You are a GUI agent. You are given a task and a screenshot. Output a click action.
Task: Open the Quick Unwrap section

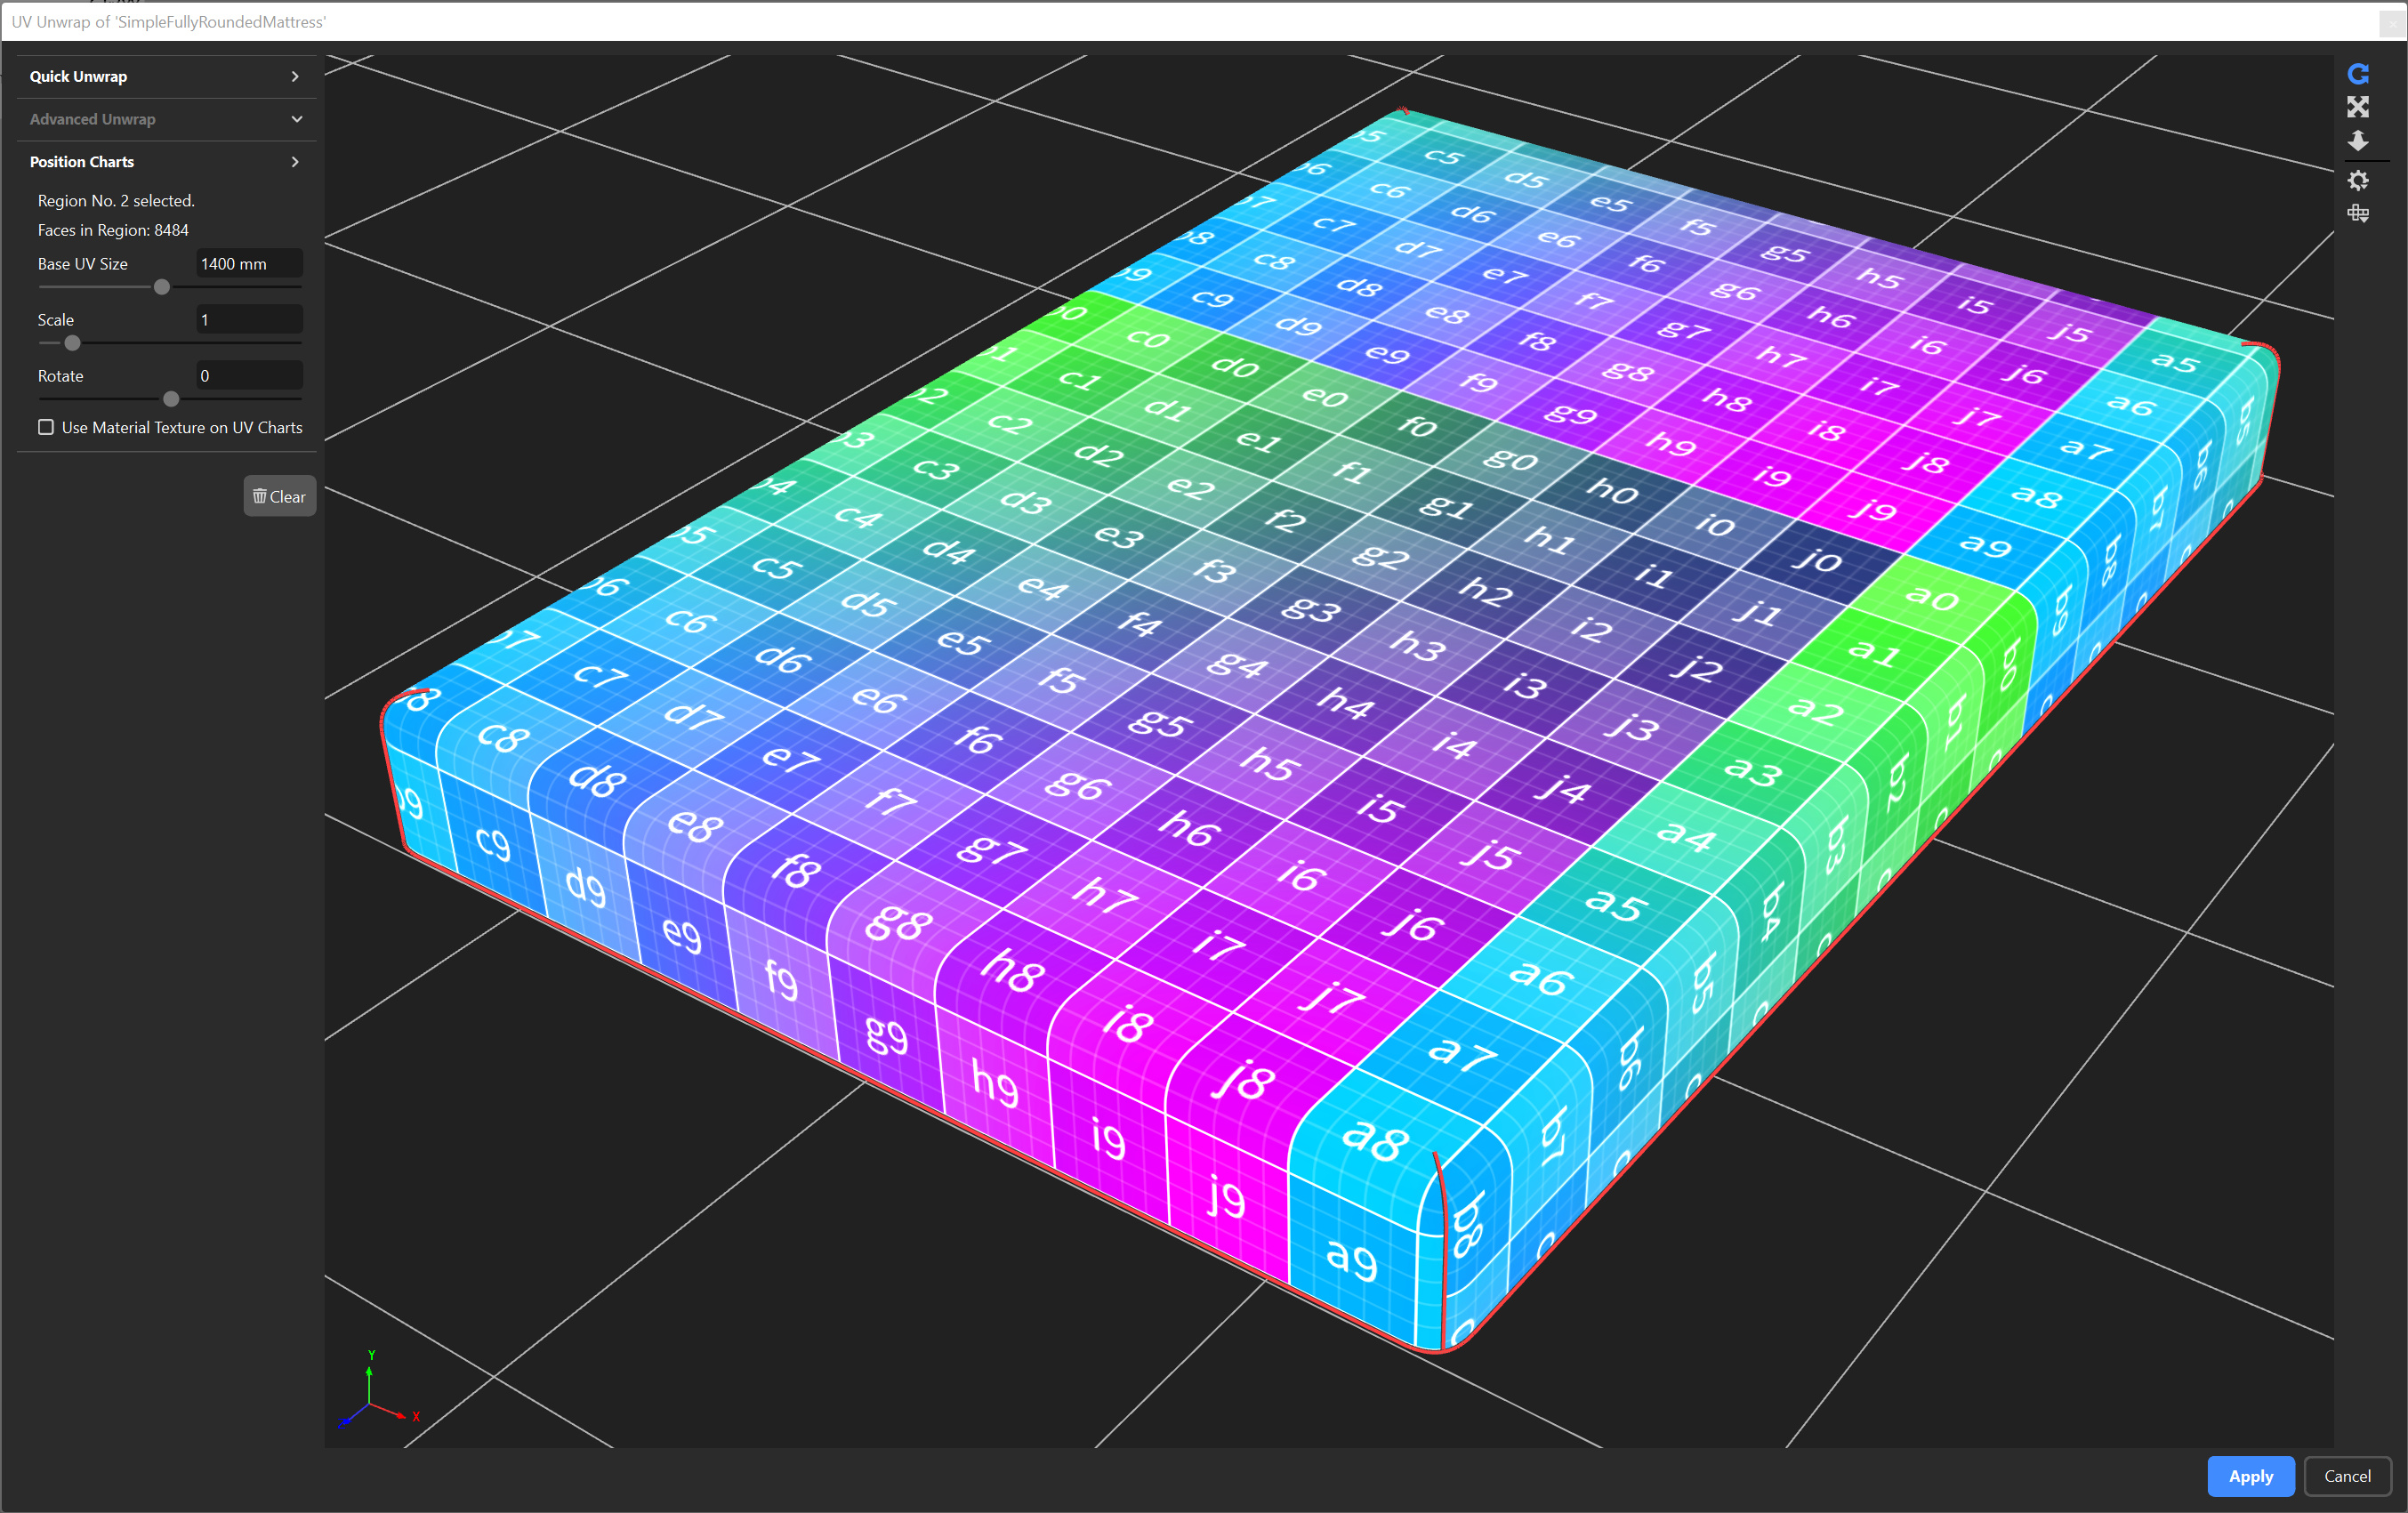tap(166, 76)
